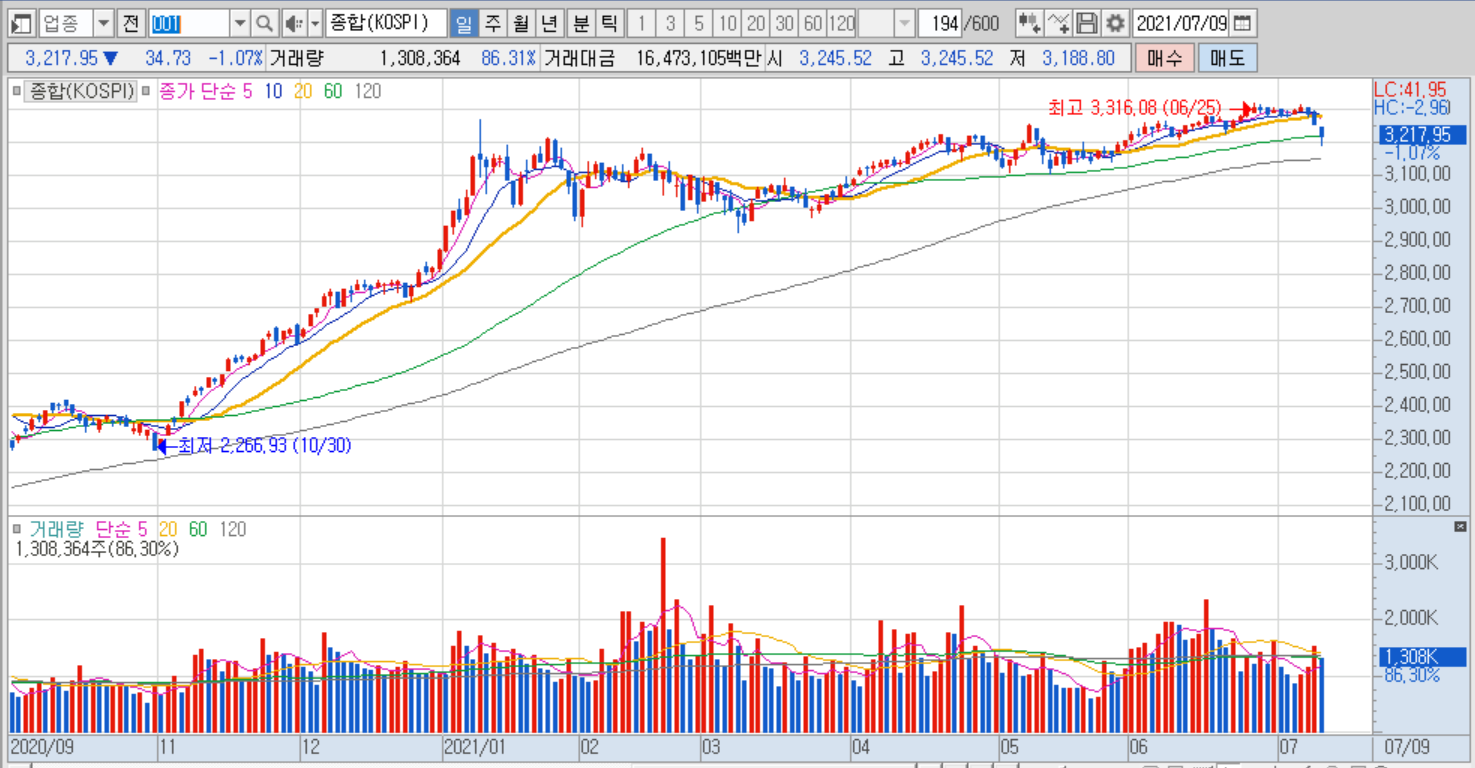1475x768 pixels.
Task: Click the green 60 price moving average label
Action: coord(333,92)
